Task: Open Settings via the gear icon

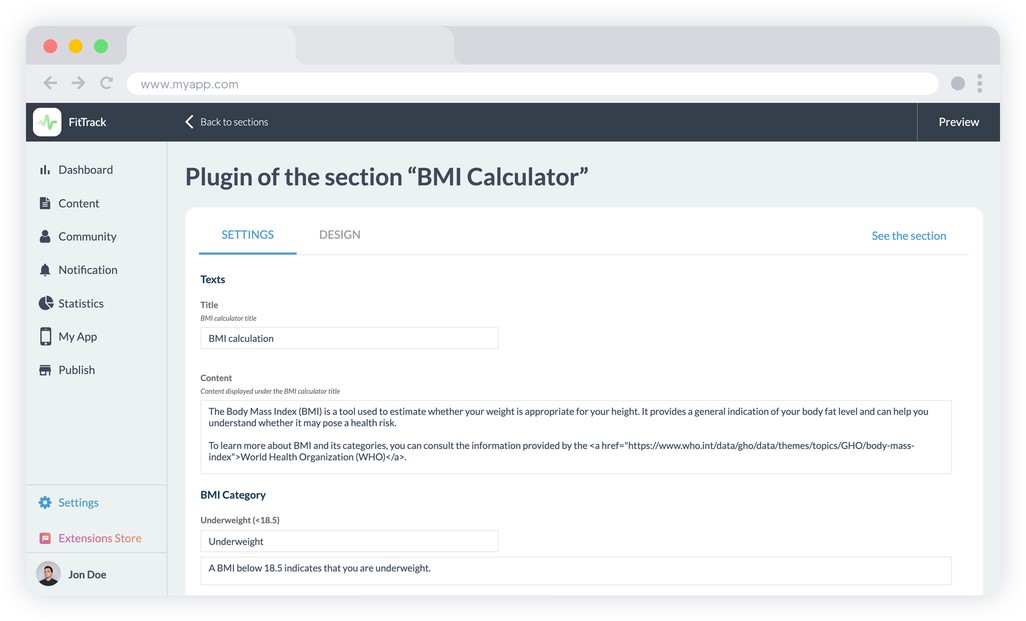Action: click(45, 503)
